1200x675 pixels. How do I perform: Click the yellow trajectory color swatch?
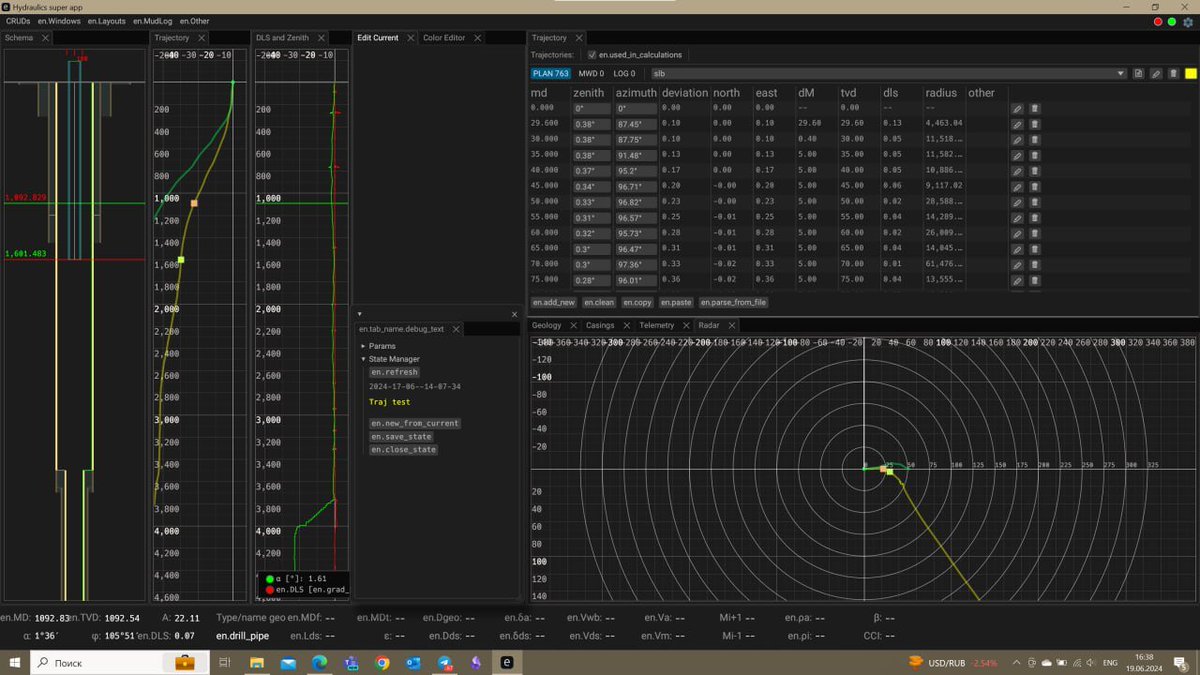(1190, 73)
